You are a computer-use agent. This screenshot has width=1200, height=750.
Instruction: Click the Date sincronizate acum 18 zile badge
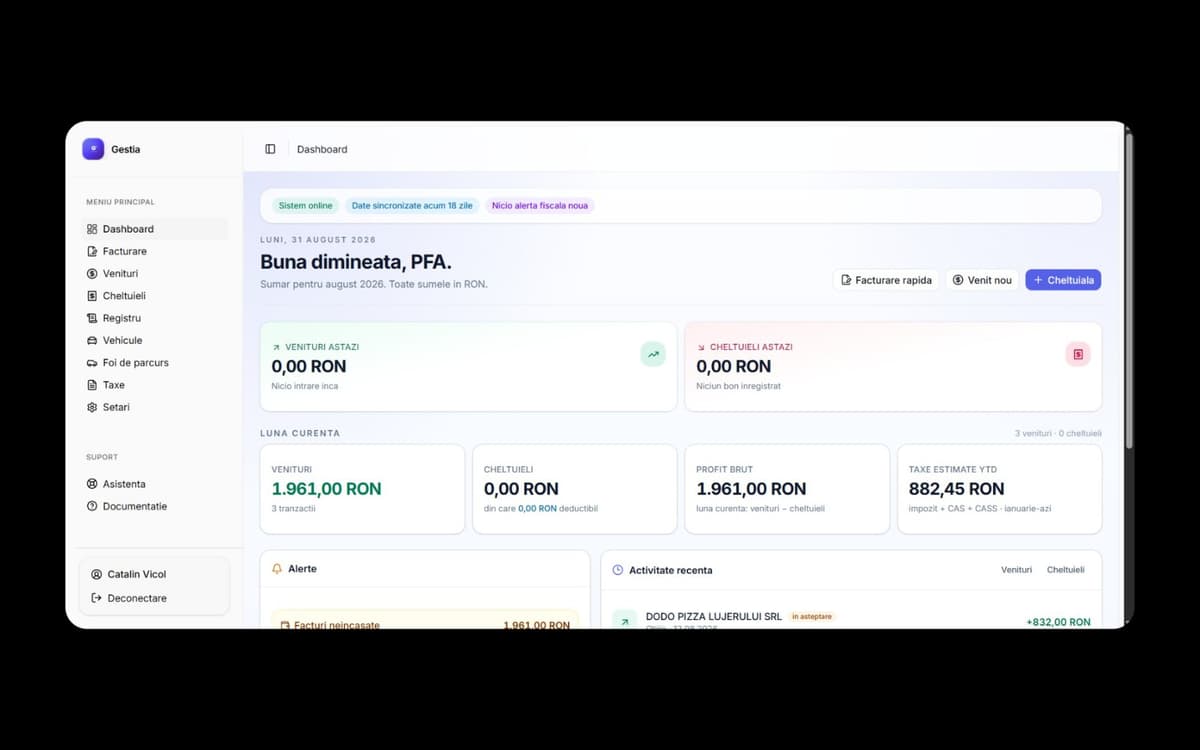412,206
